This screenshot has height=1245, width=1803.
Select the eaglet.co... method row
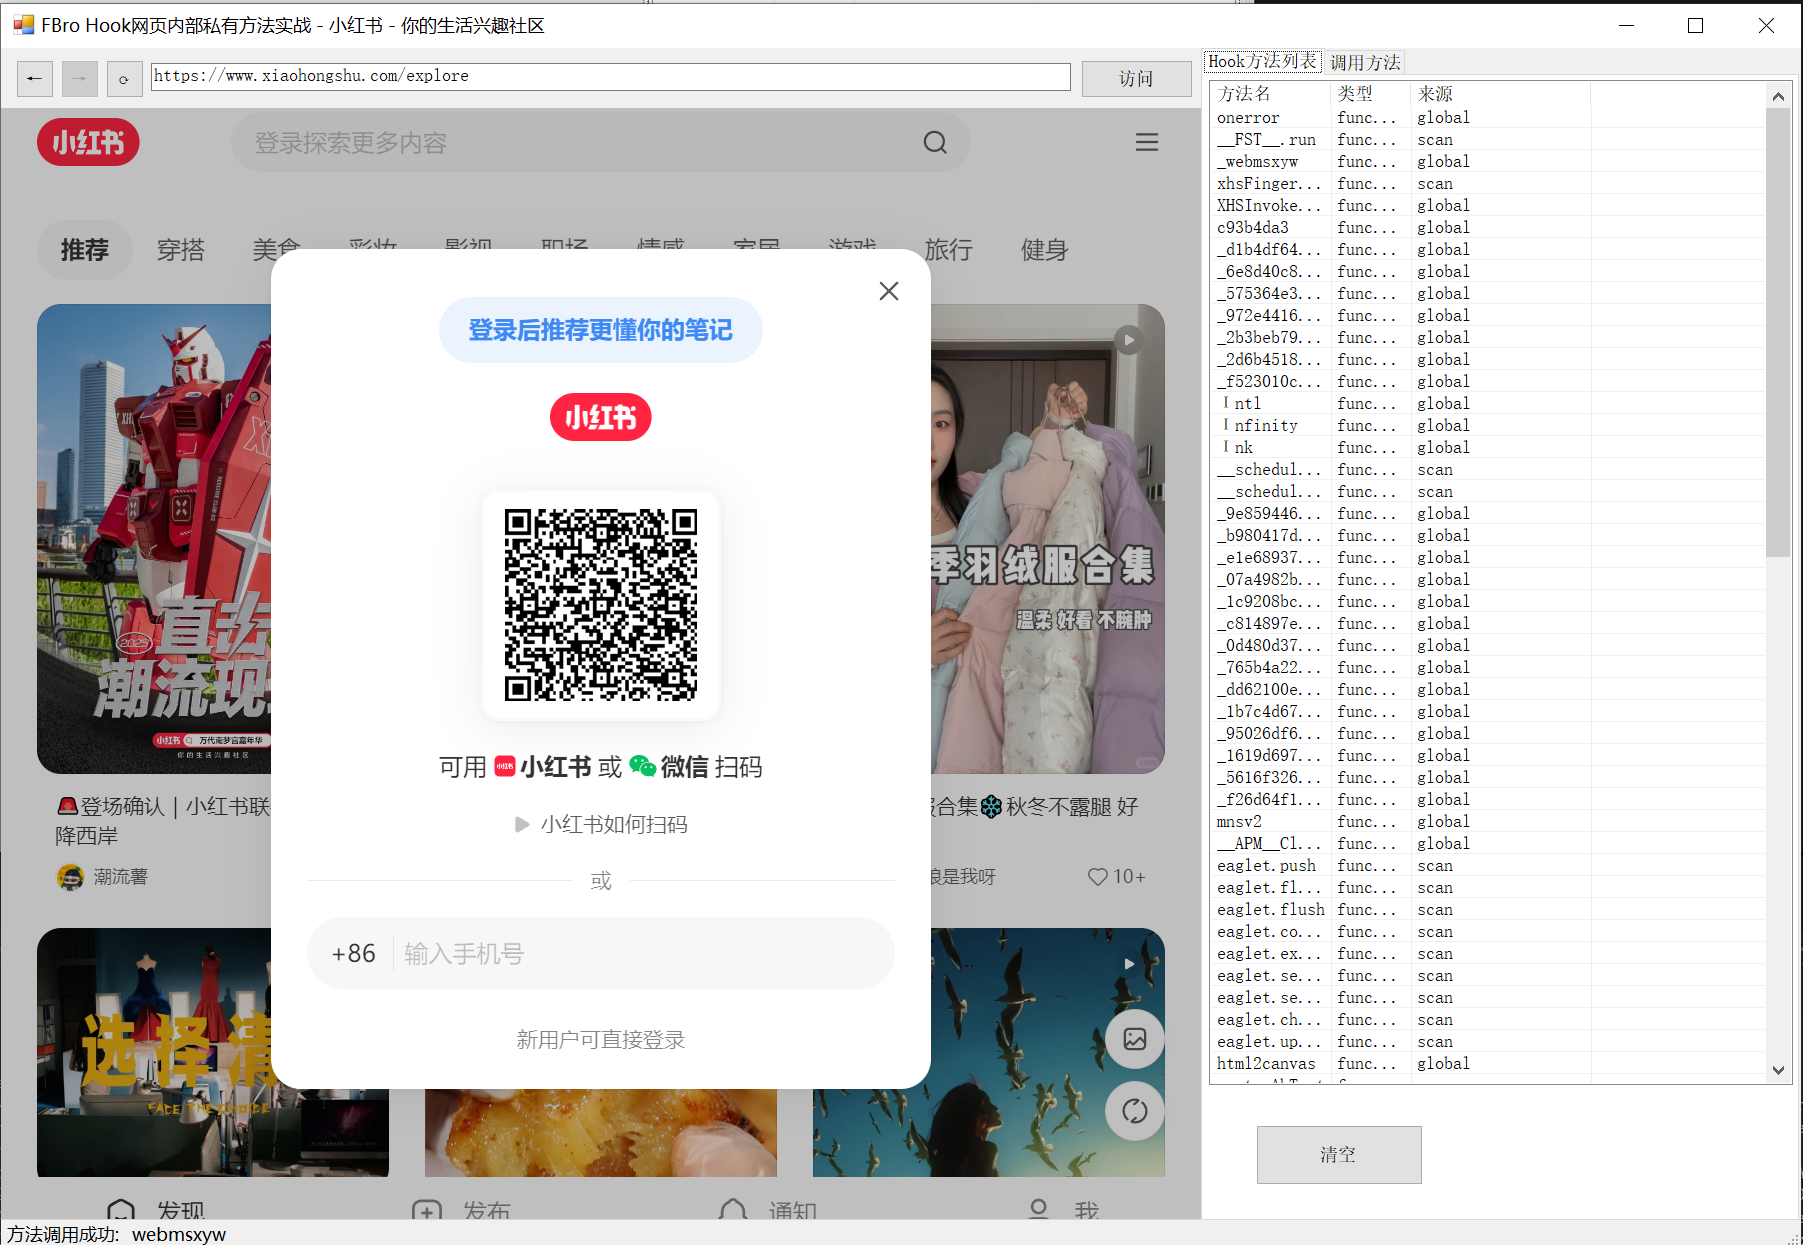[x=1487, y=932]
